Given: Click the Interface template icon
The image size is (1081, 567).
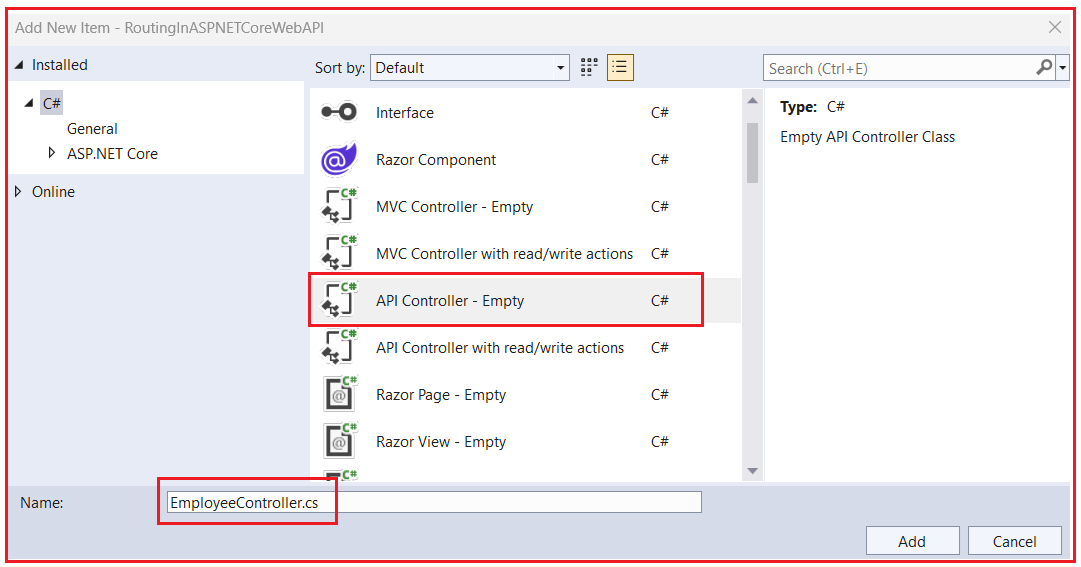Looking at the screenshot, I should click(339, 112).
